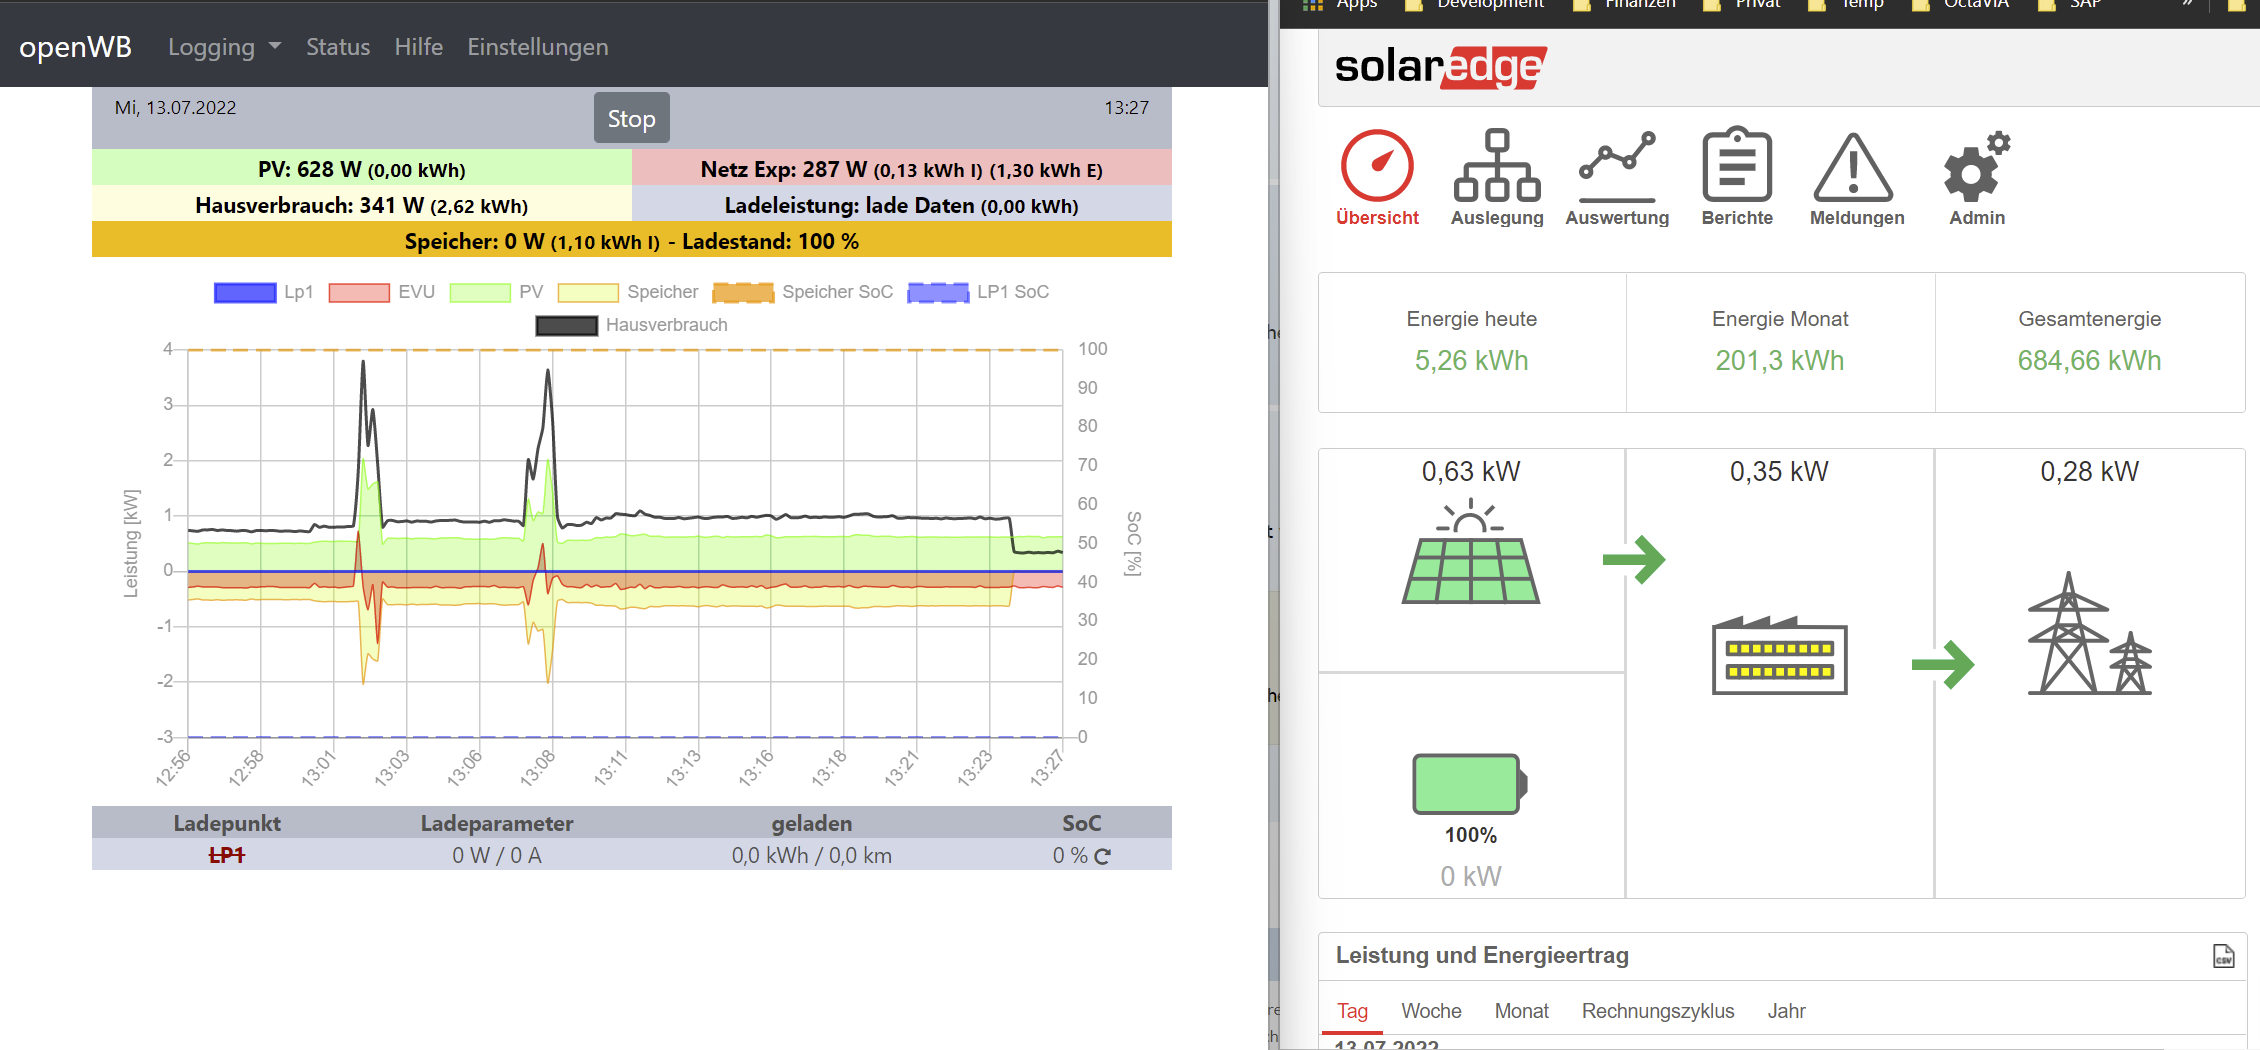Click the red EVU legend swatch
Viewport: 2260px width, 1050px height.
[359, 292]
